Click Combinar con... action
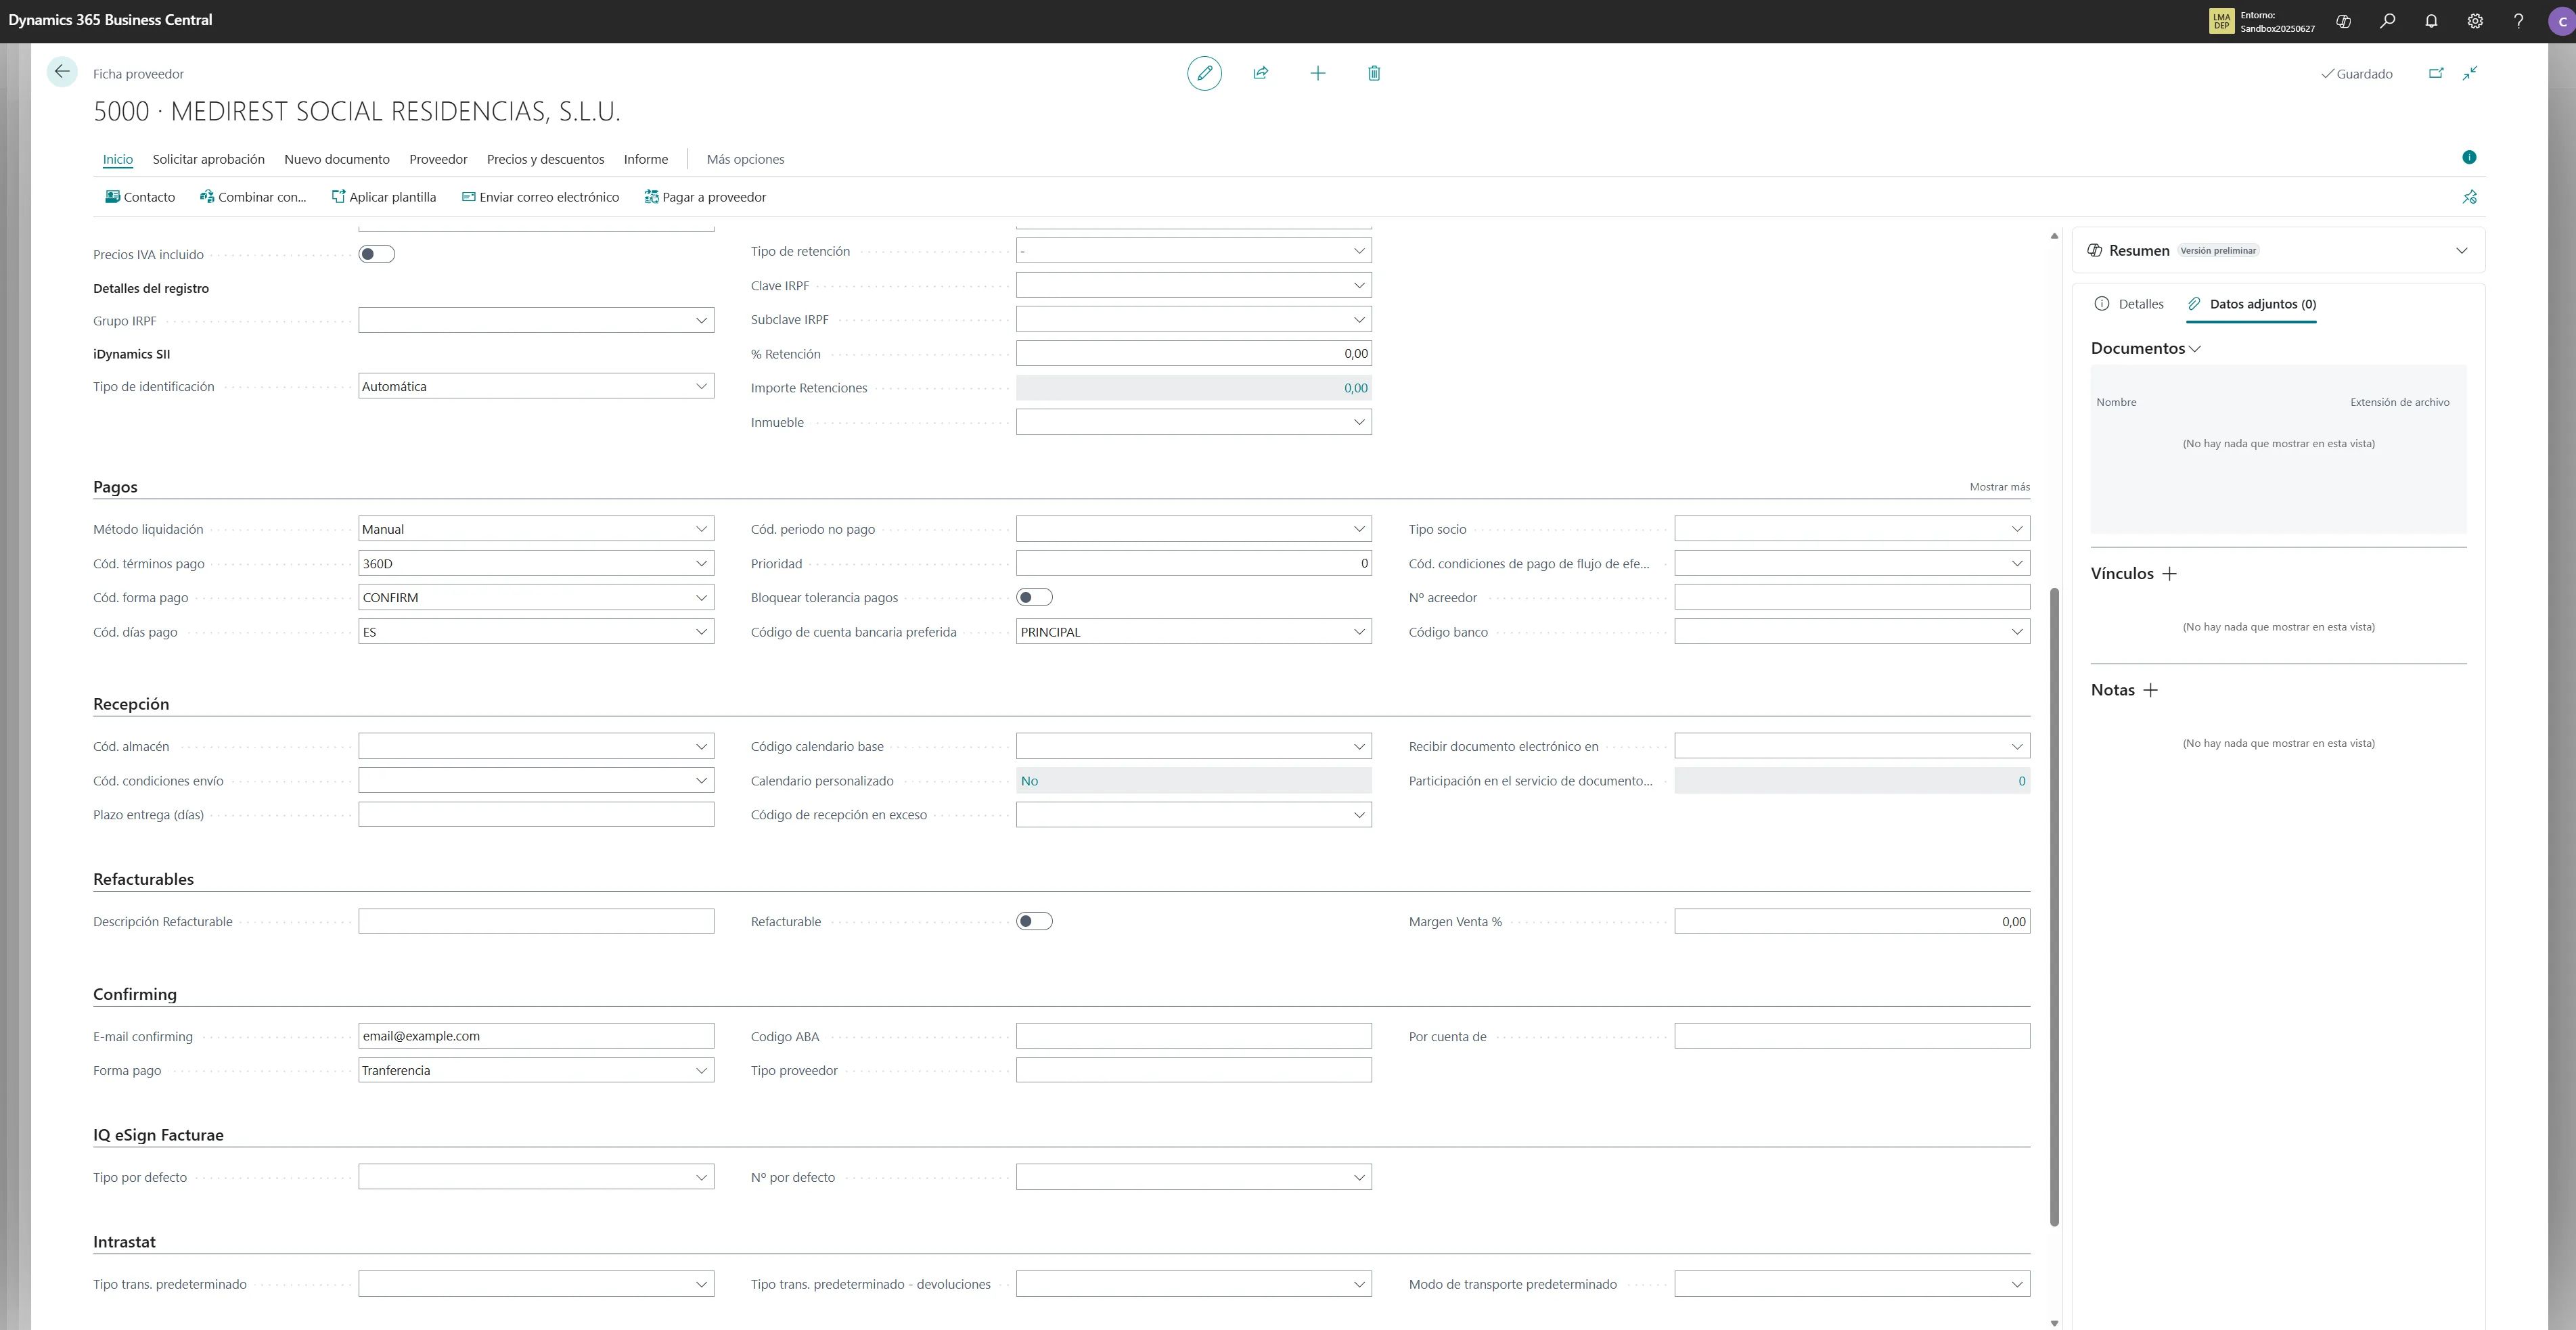Image resolution: width=2576 pixels, height=1330 pixels. (253, 197)
